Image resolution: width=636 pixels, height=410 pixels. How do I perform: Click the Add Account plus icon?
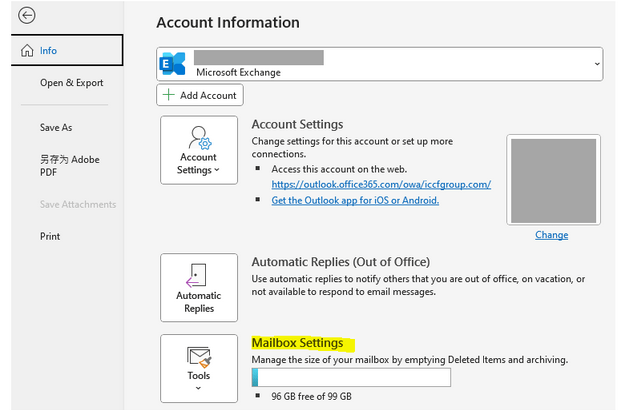pyautogui.click(x=169, y=95)
